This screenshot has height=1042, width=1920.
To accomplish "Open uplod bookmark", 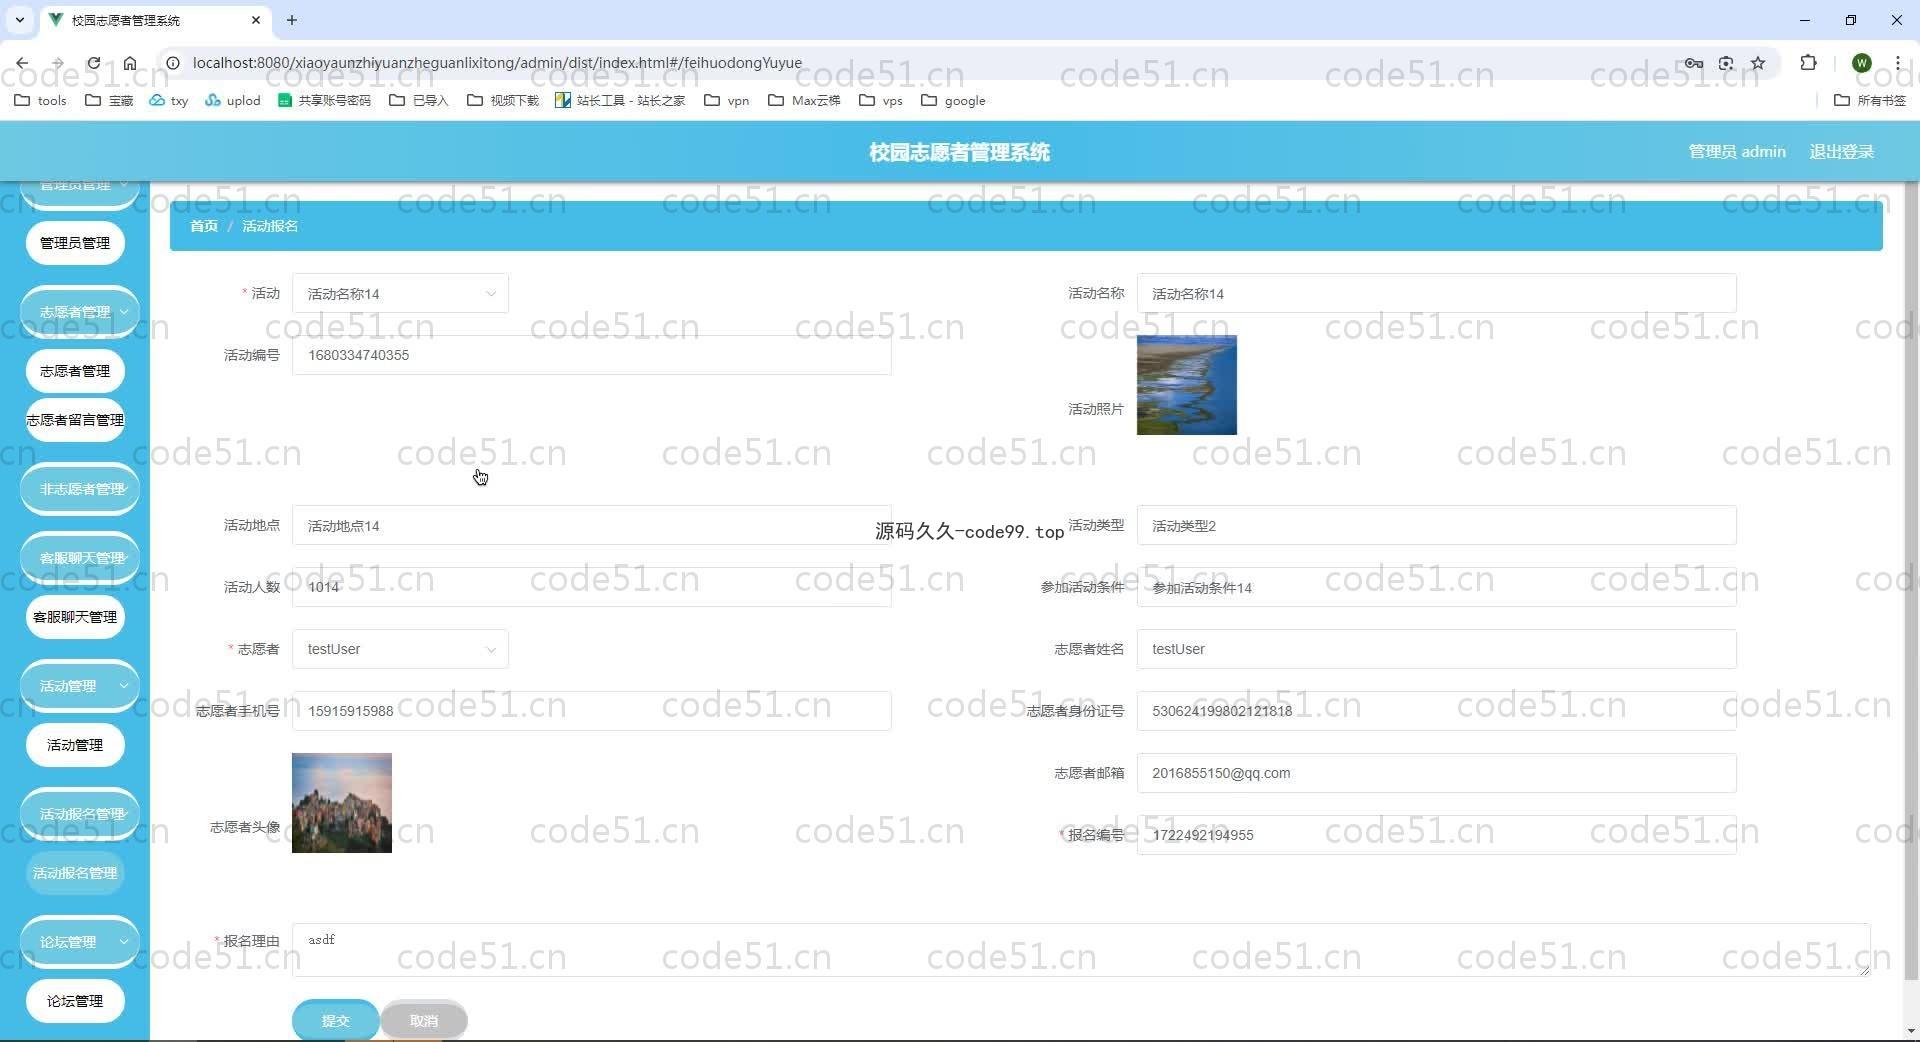I will point(232,100).
